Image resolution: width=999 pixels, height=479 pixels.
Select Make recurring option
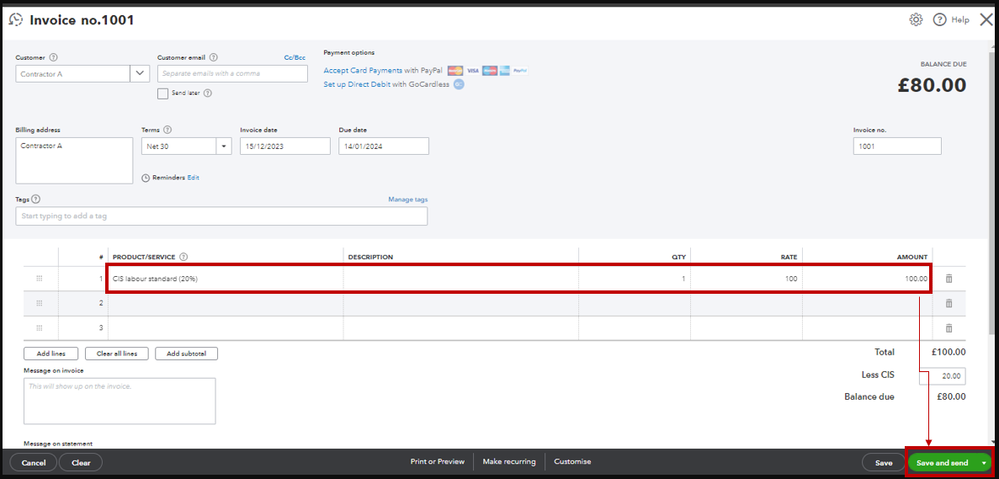[509, 462]
